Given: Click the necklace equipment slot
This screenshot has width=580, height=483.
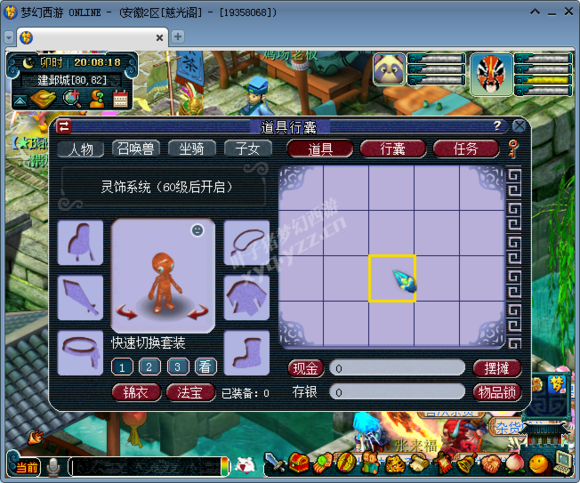Looking at the screenshot, I should click(x=247, y=242).
